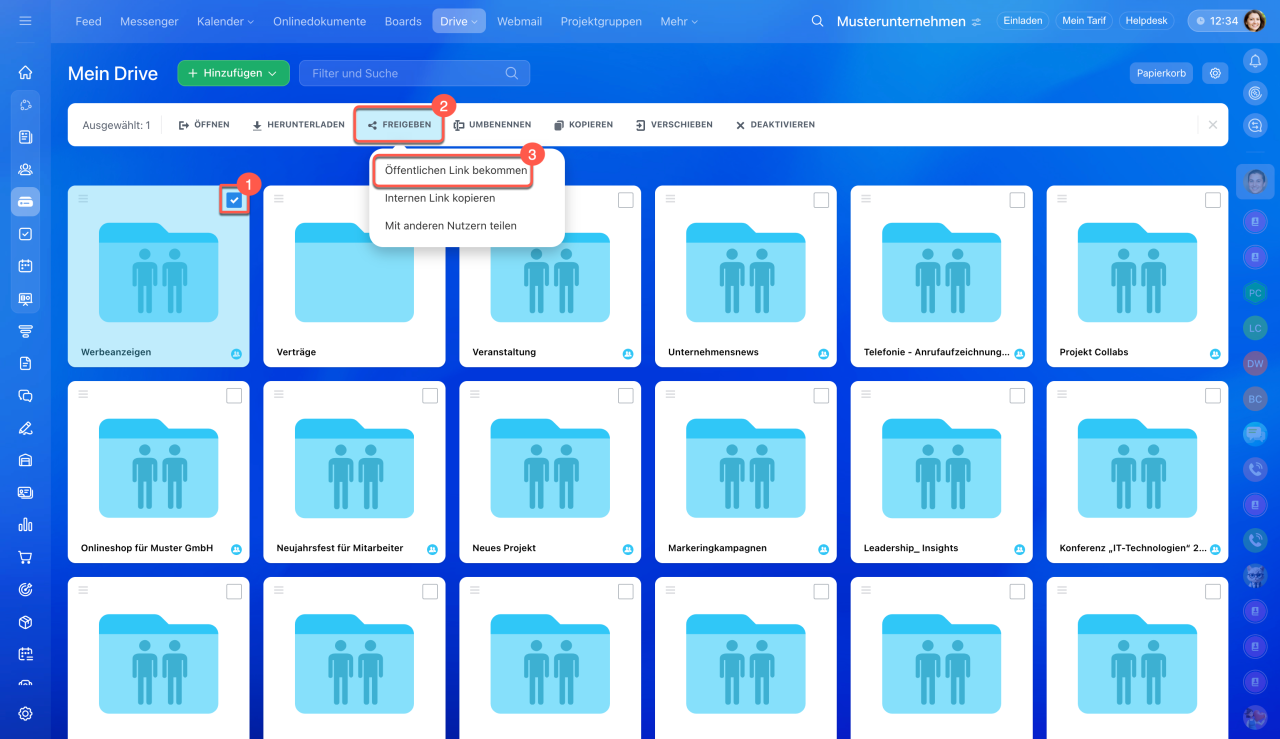This screenshot has width=1280, height=739.
Task: Tick the Veranstaltung folder checkbox
Action: [625, 200]
